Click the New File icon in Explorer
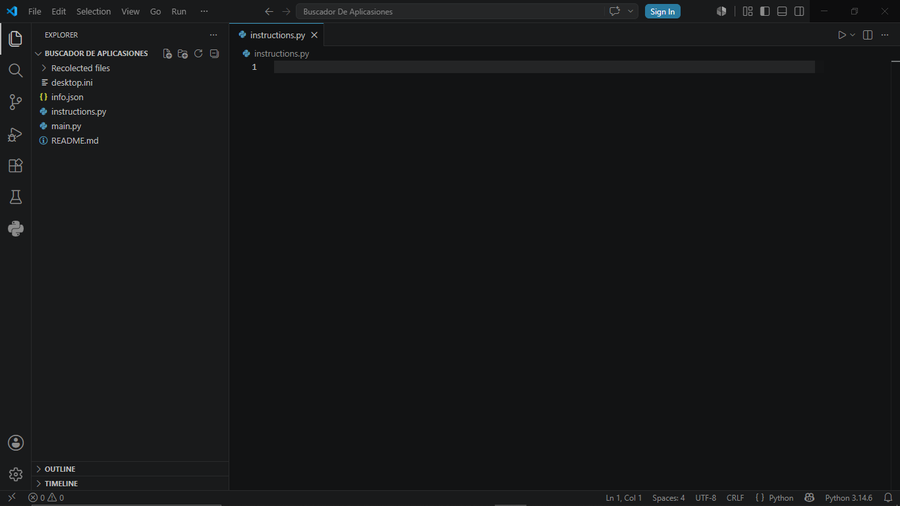Image resolution: width=900 pixels, height=506 pixels. (x=167, y=53)
